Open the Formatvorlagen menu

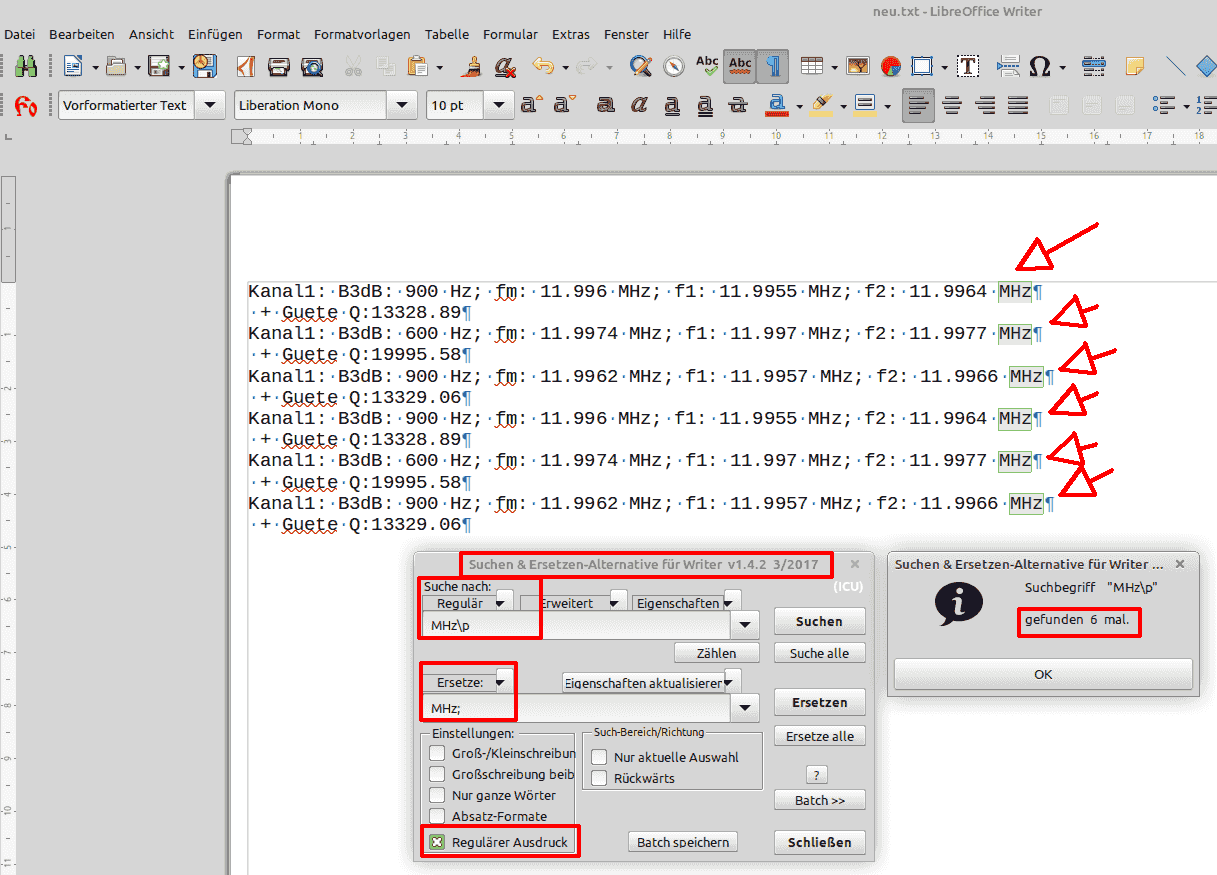coord(362,34)
